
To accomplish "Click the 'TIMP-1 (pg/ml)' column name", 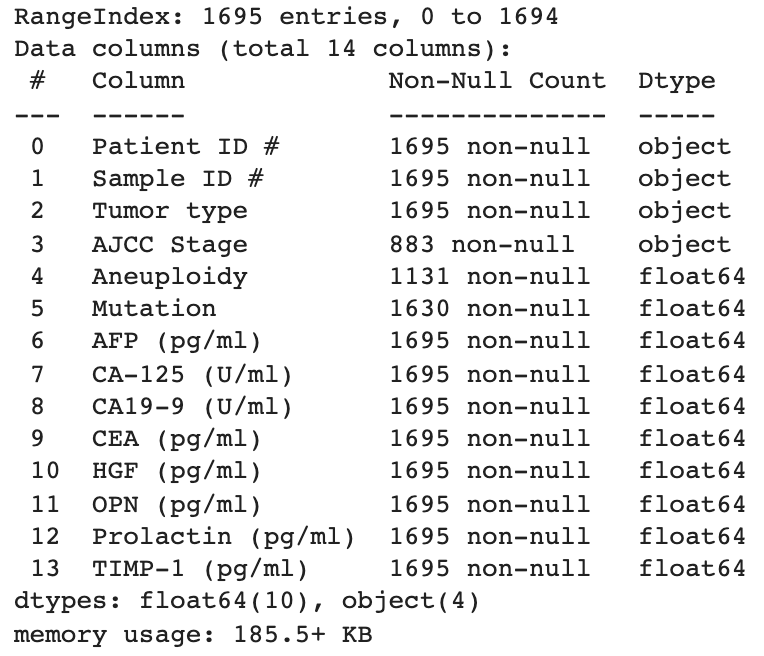I will click(x=200, y=568).
